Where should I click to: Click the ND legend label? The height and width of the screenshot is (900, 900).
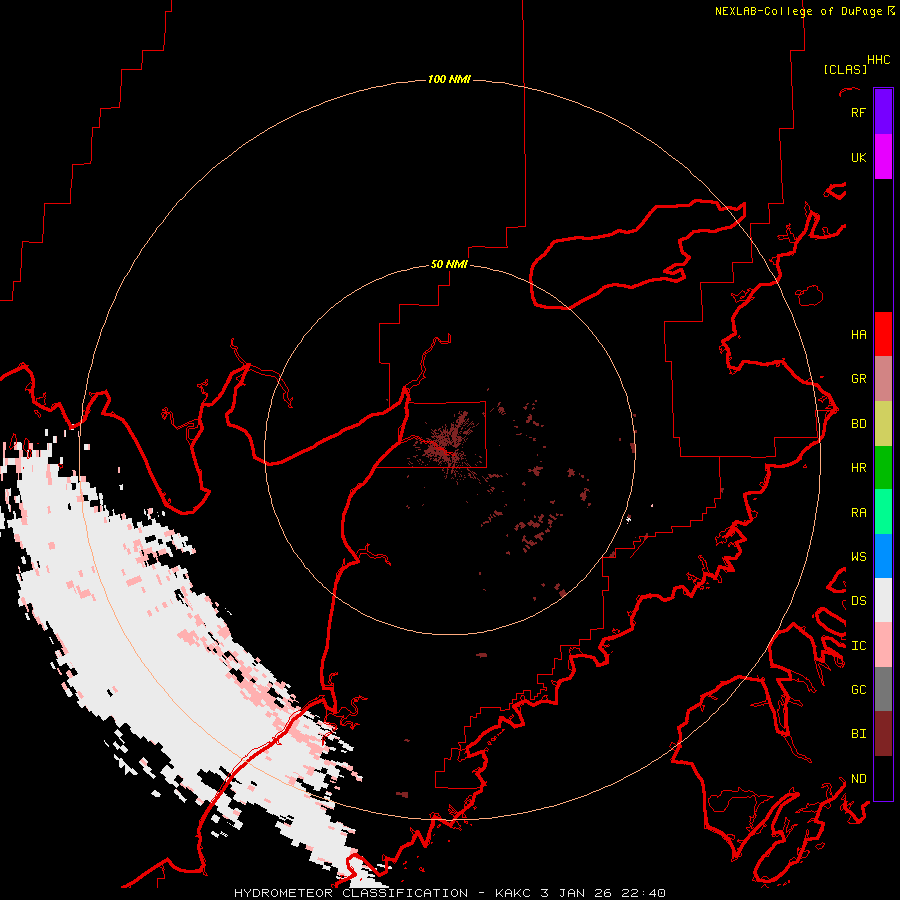pyautogui.click(x=858, y=779)
